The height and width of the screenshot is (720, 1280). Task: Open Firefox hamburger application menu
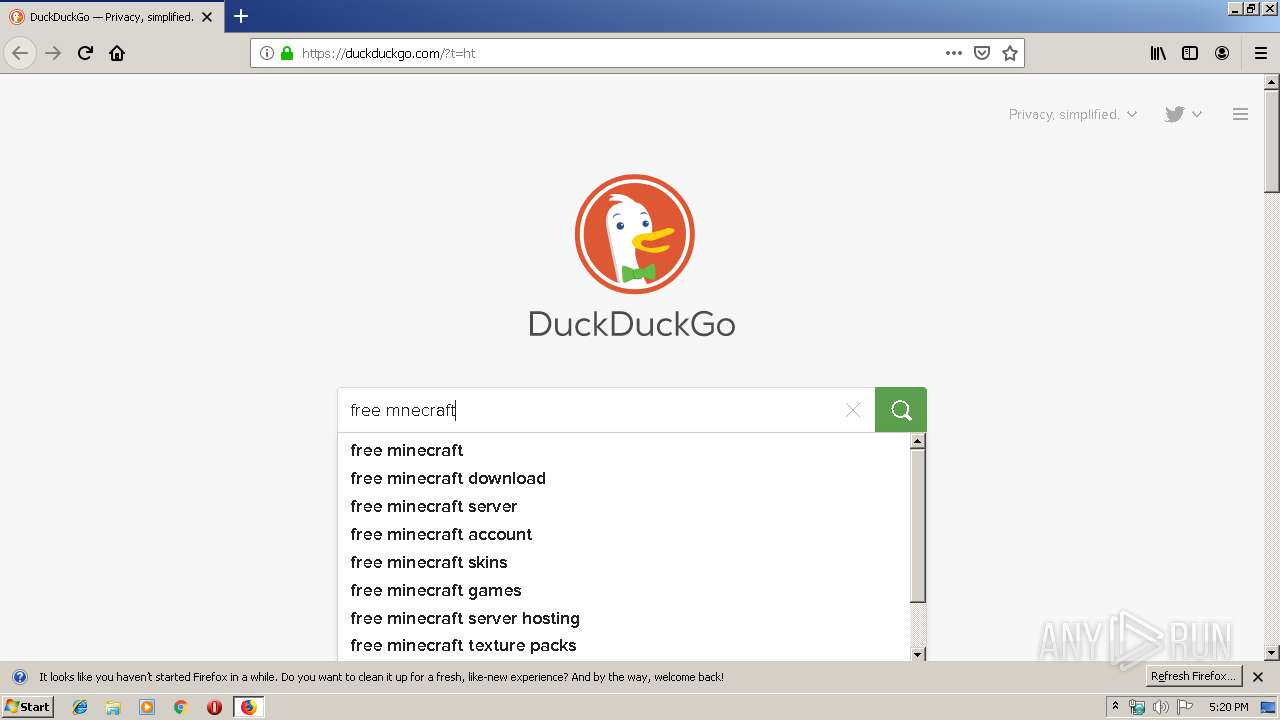[1260, 53]
